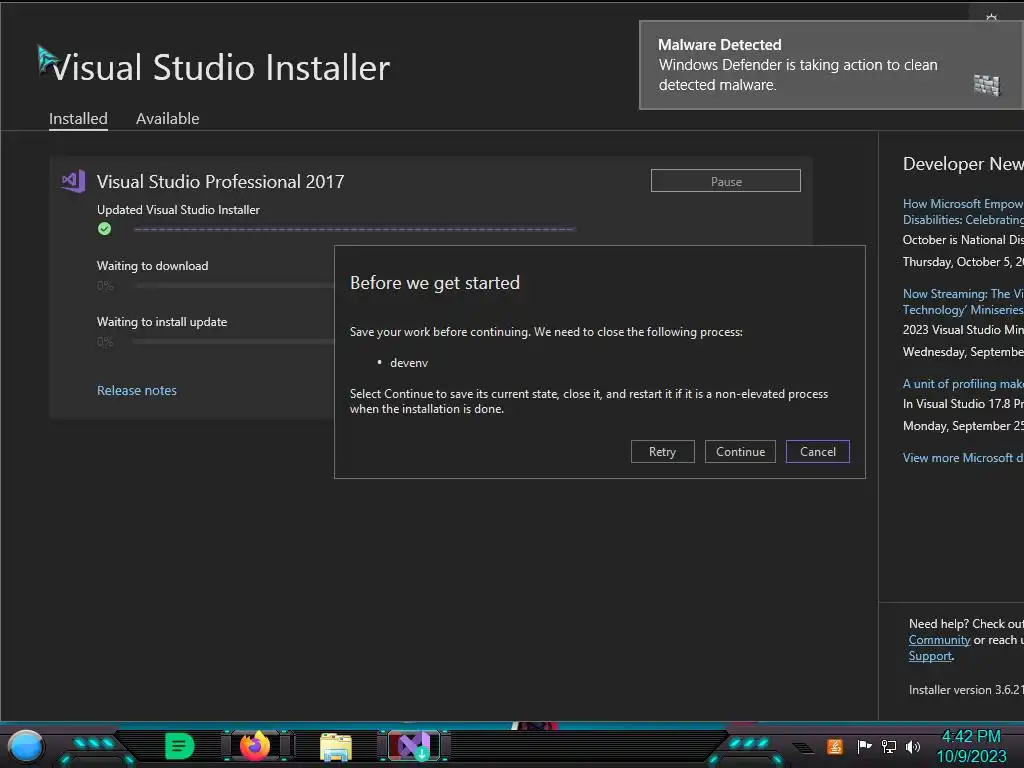
Task: Click the Malware Detected notification
Action: point(831,65)
